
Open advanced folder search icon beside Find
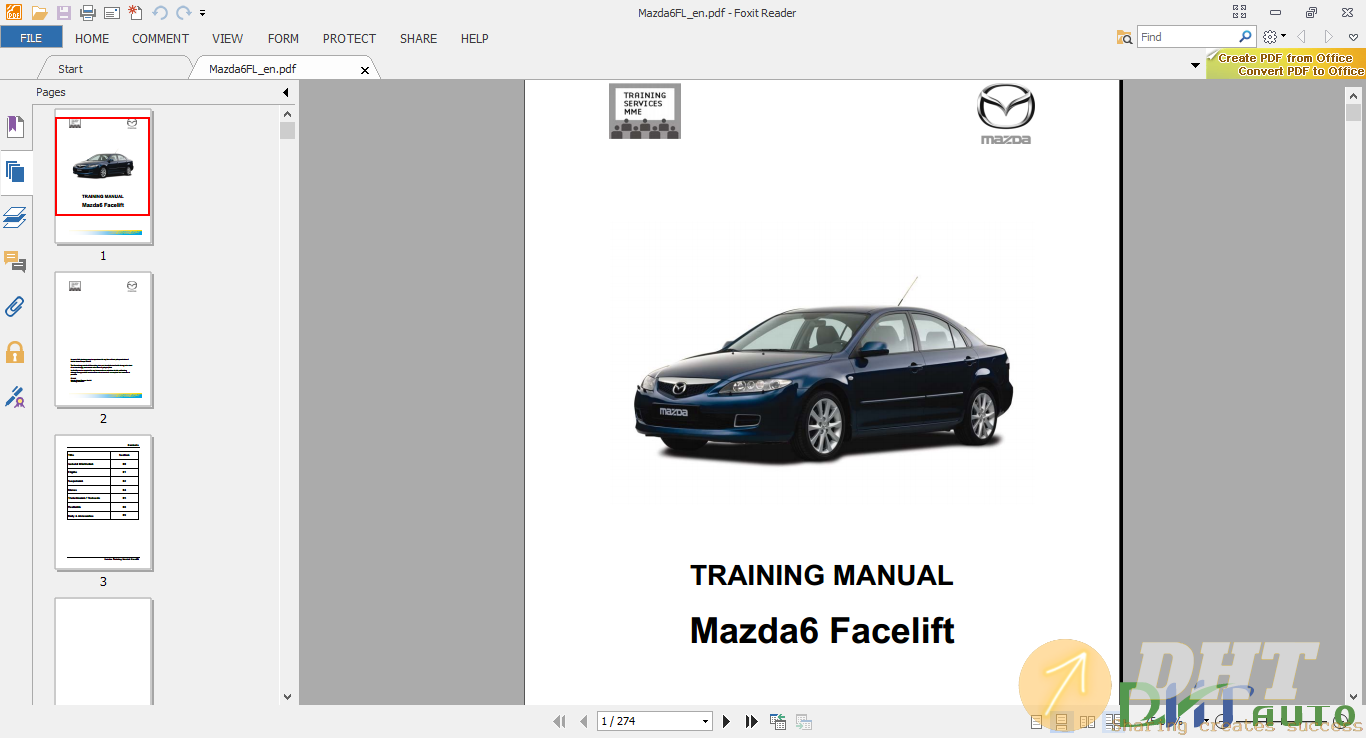click(1125, 37)
